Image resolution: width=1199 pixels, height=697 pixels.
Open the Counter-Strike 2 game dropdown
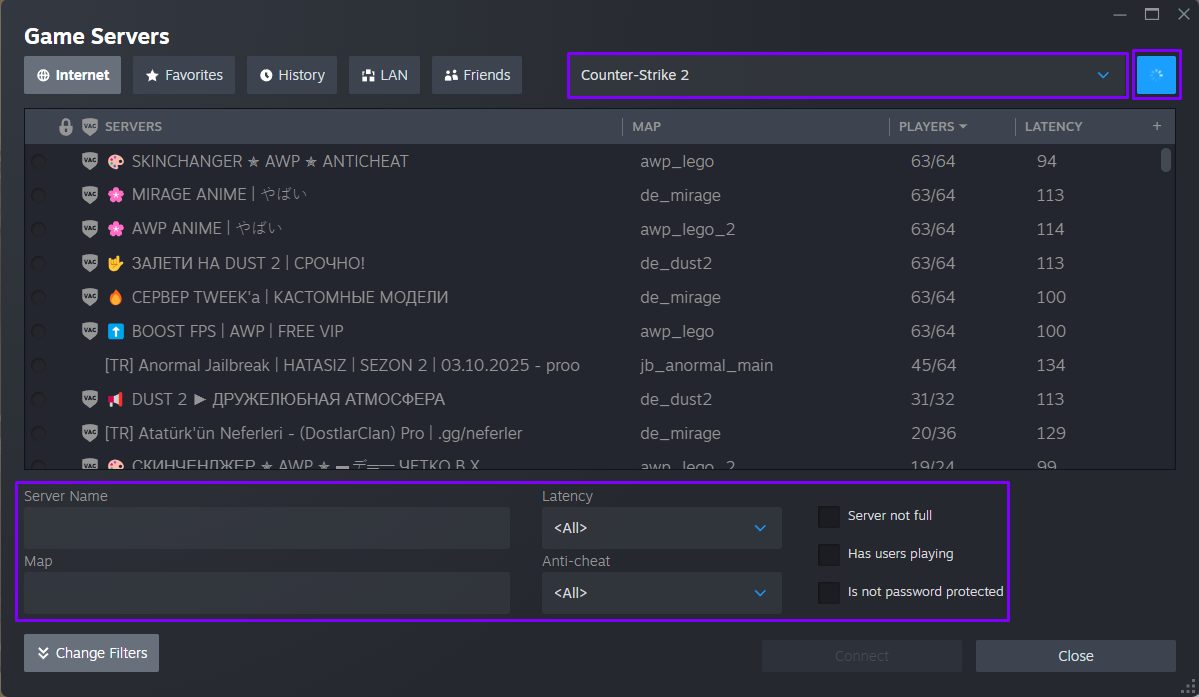click(x=847, y=74)
